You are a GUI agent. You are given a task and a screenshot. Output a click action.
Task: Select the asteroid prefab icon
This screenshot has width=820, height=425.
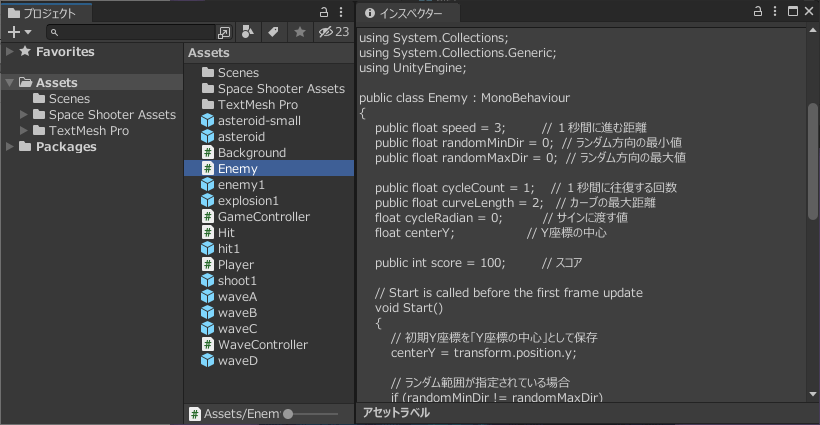point(208,136)
